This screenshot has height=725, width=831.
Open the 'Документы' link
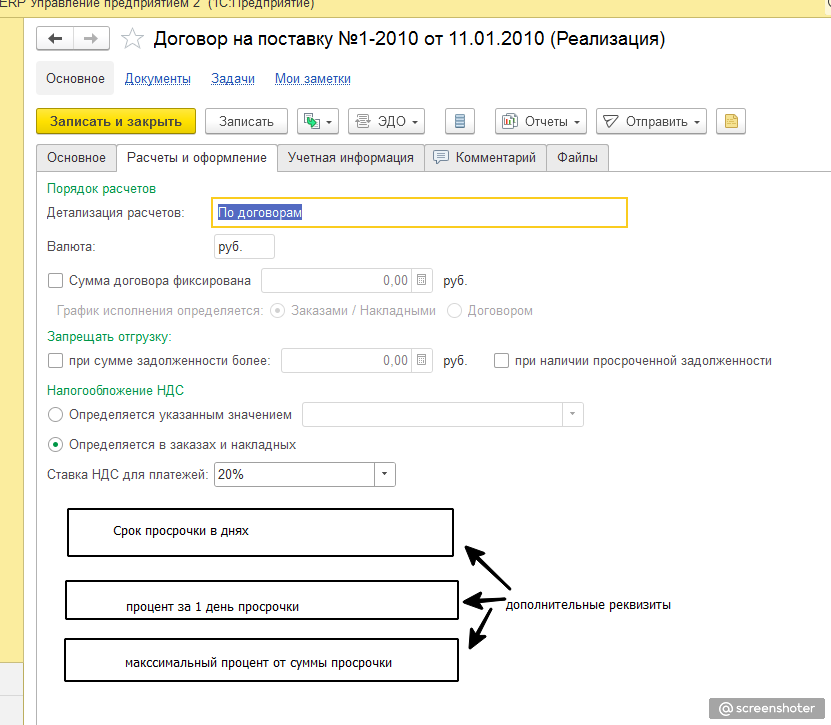click(157, 78)
